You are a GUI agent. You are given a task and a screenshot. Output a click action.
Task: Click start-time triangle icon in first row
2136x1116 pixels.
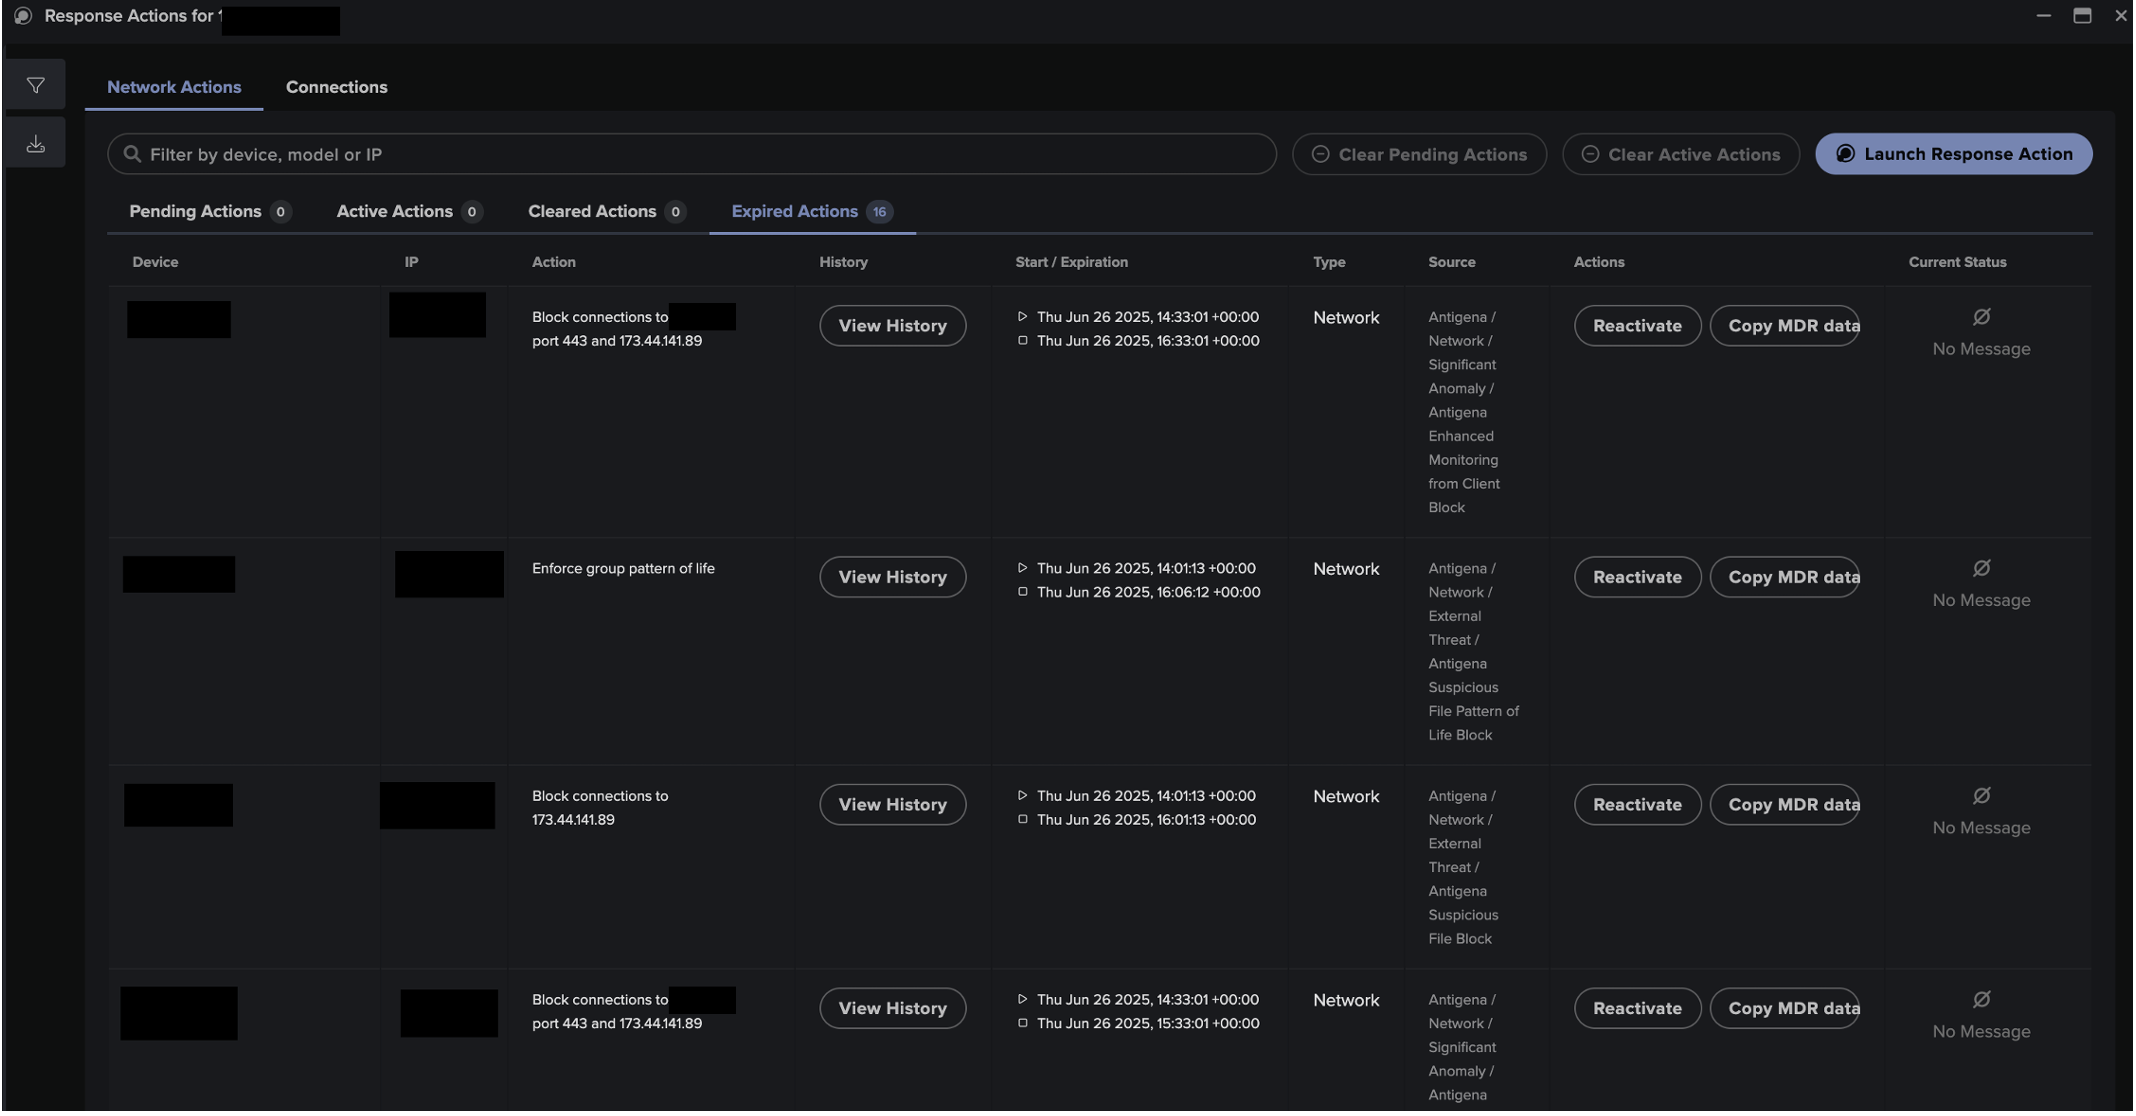click(x=1022, y=317)
